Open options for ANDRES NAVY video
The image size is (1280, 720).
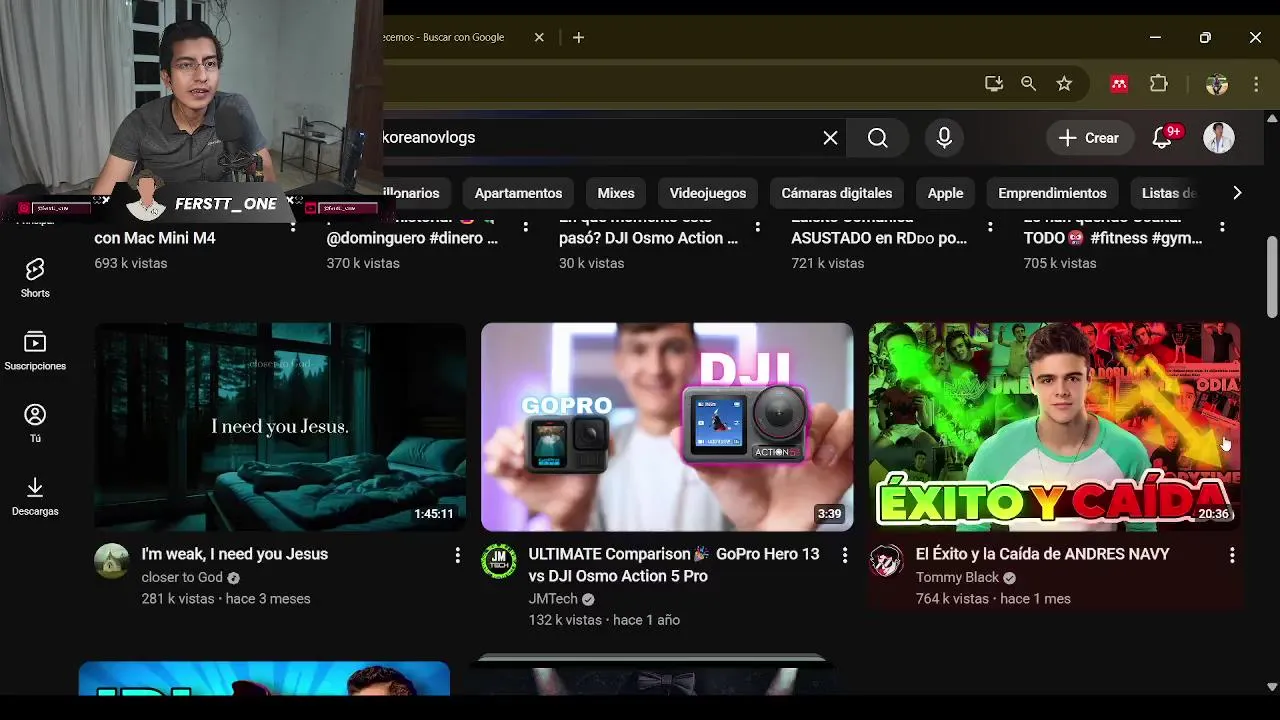[1231, 554]
